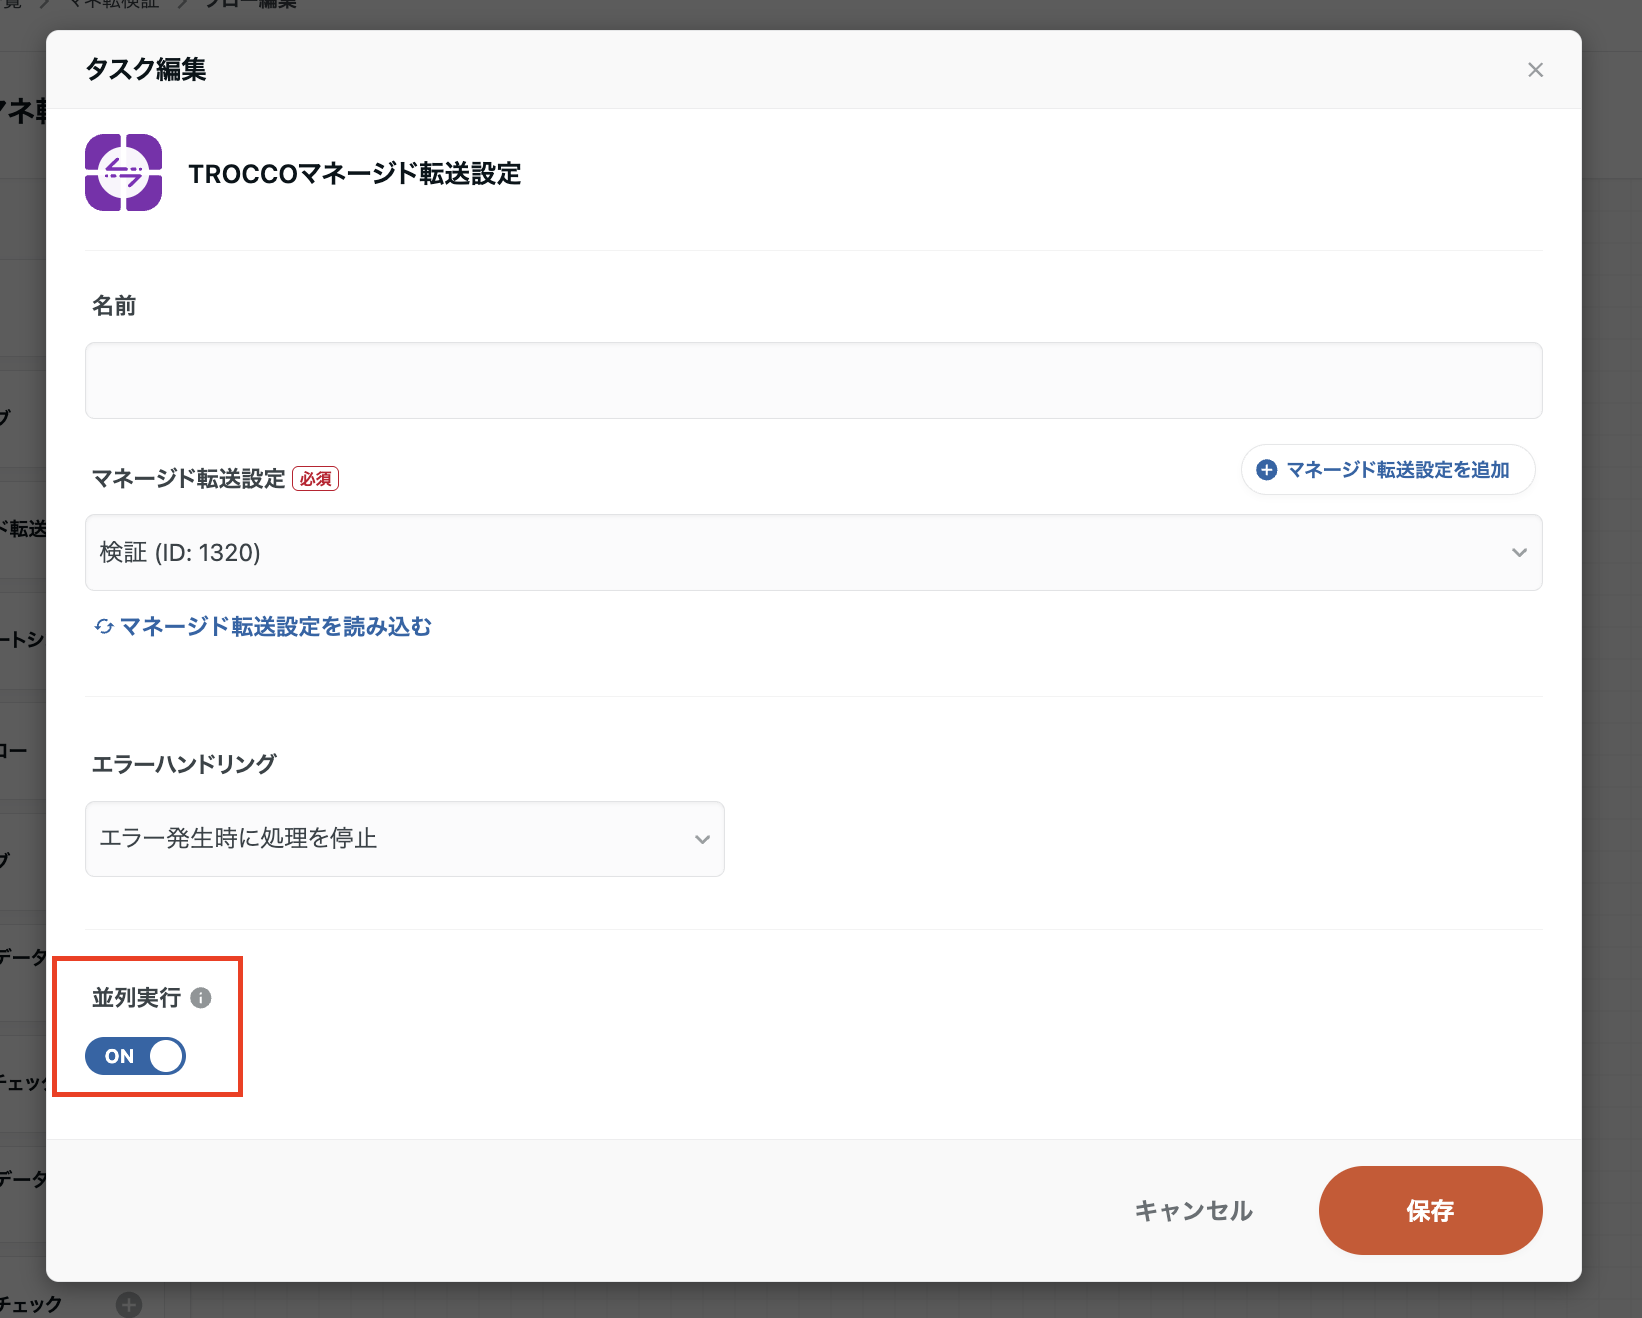Select the マネ転検証 breadcrumb item
1642x1318 pixels.
click(x=113, y=5)
